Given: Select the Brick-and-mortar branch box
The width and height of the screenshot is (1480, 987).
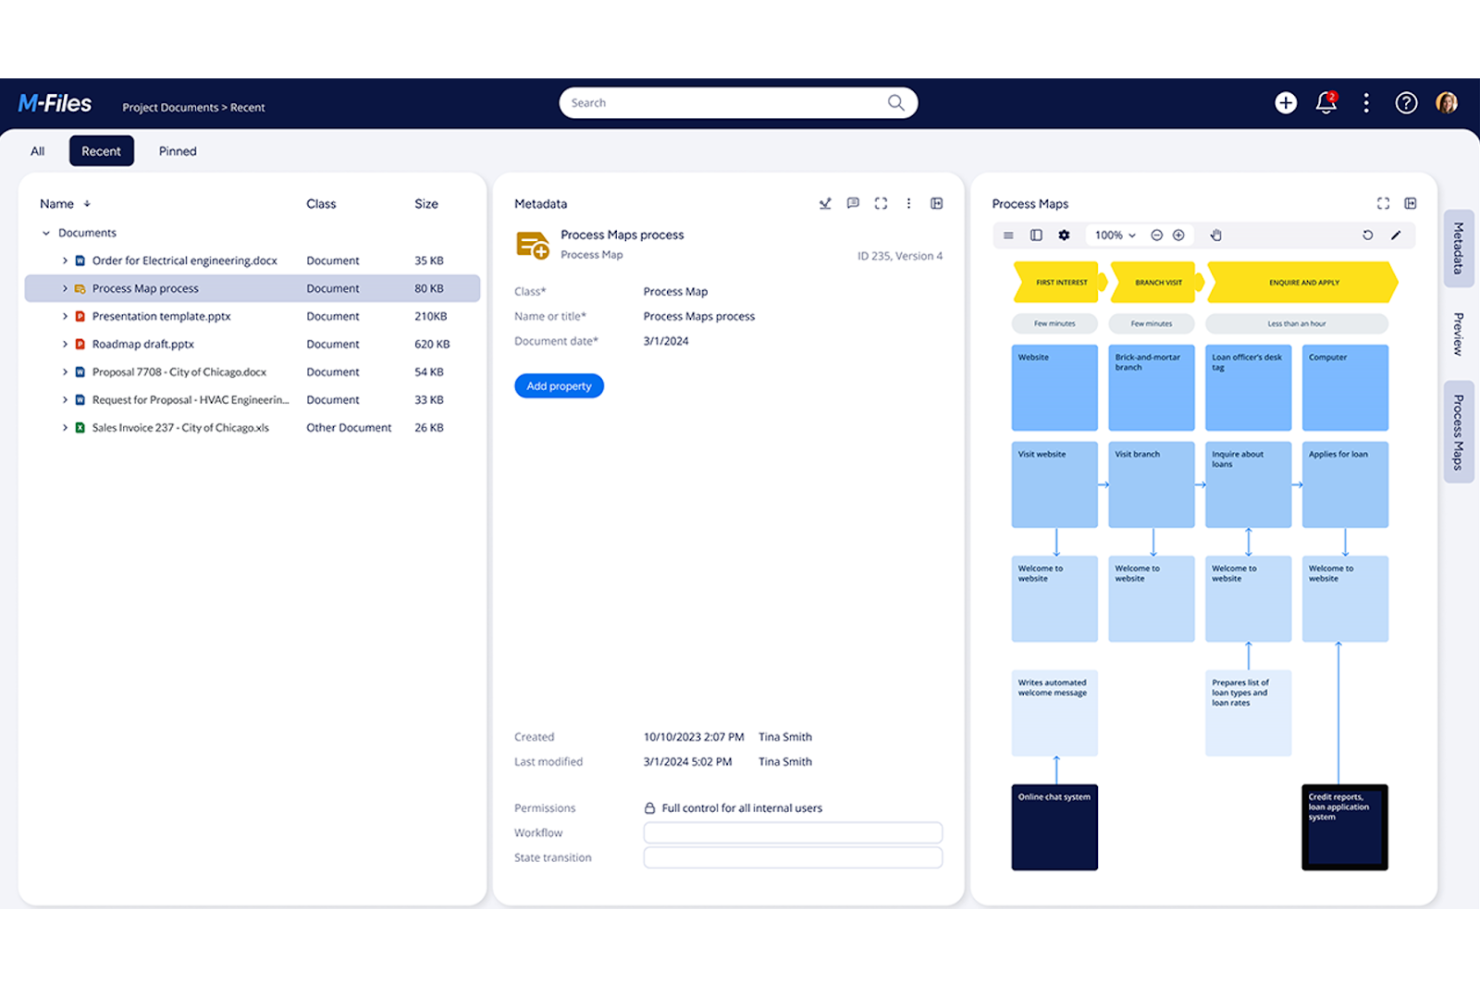Looking at the screenshot, I should tap(1151, 388).
